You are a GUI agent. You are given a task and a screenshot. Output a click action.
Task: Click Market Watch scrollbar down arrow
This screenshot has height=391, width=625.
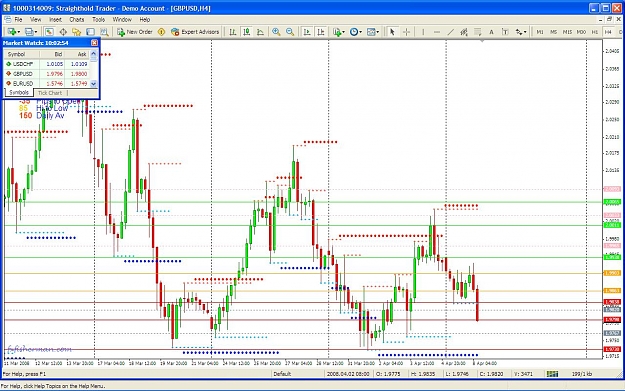[x=94, y=84]
